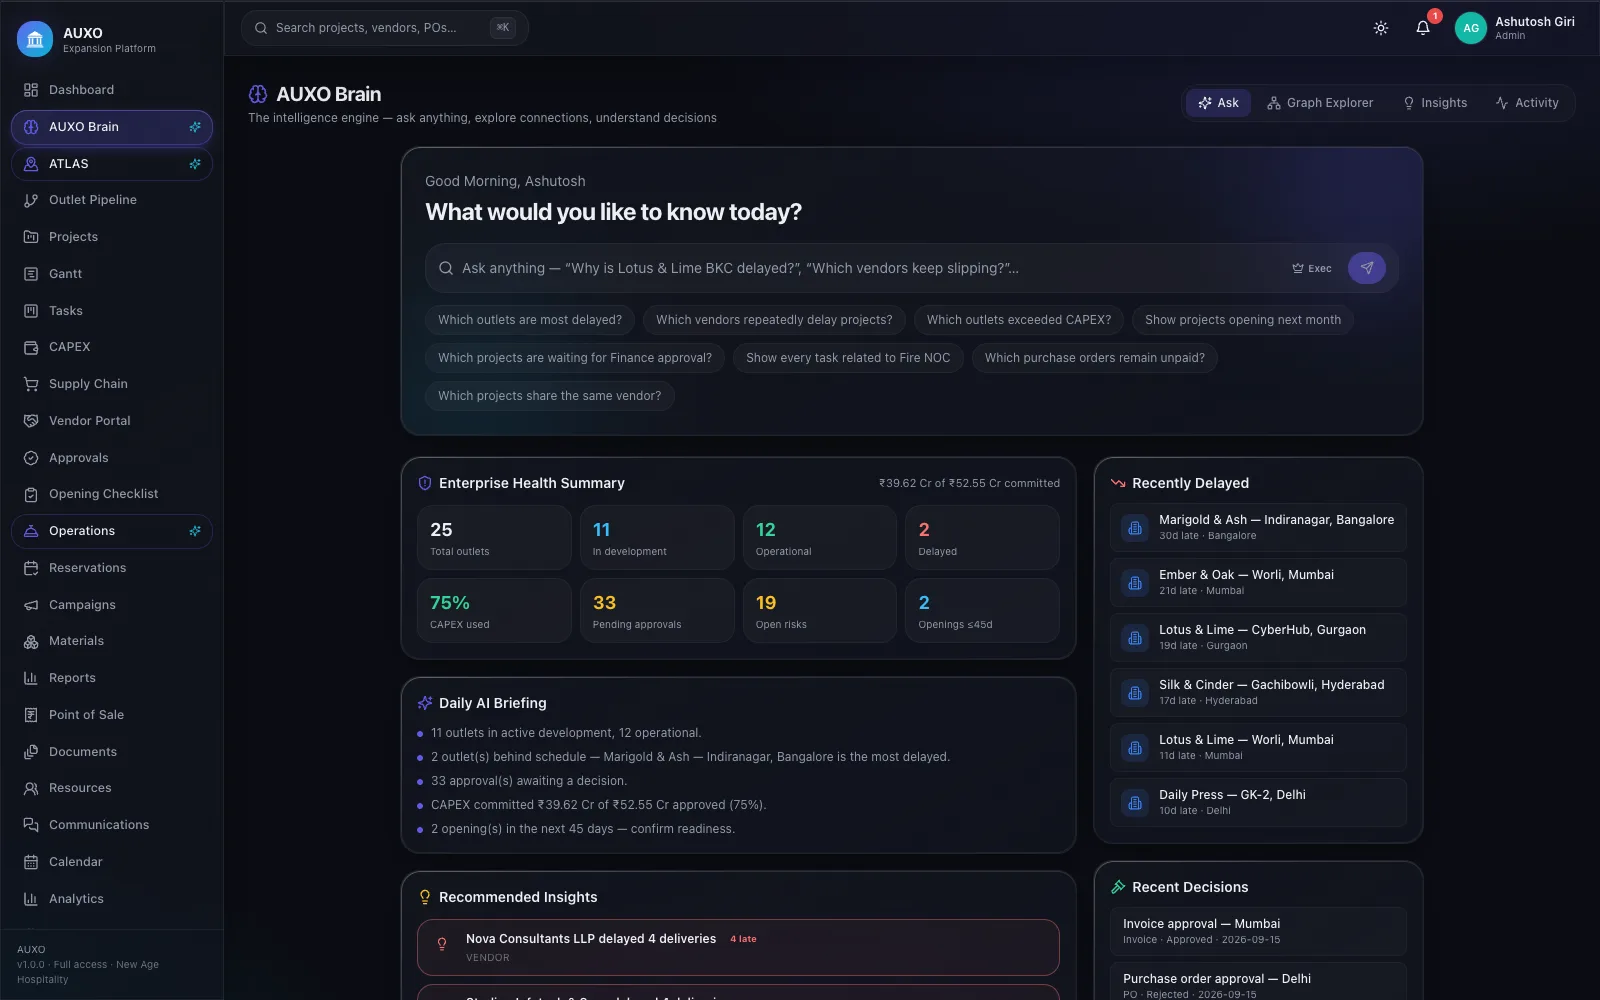Open the Nova Consultants LLP insight card
This screenshot has height=1000, width=1600.
738,948
